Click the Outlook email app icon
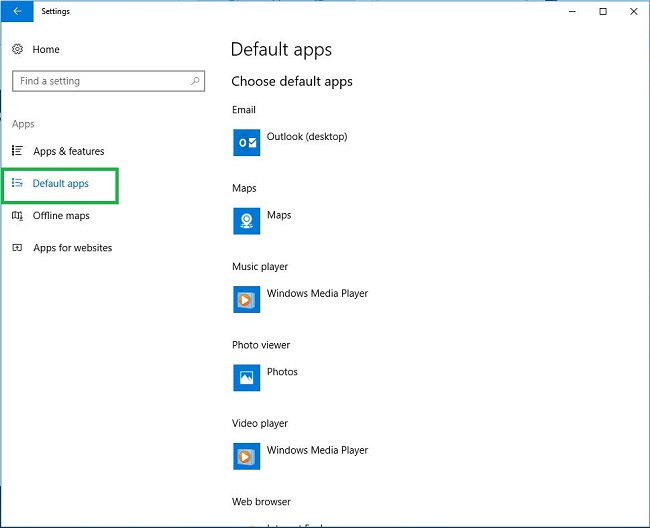The height and width of the screenshot is (528, 650). 246,142
